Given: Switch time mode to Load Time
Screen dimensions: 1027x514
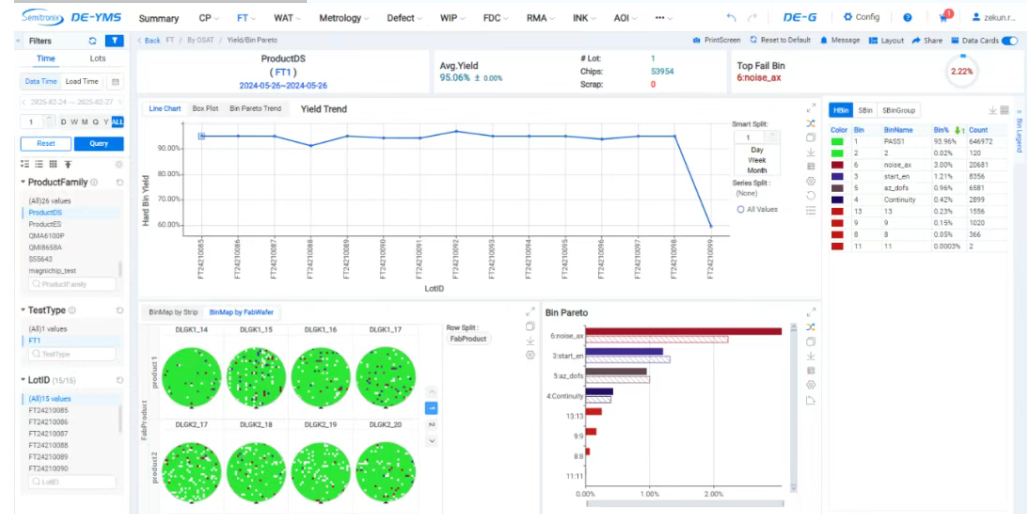Looking at the screenshot, I should 81,82.
